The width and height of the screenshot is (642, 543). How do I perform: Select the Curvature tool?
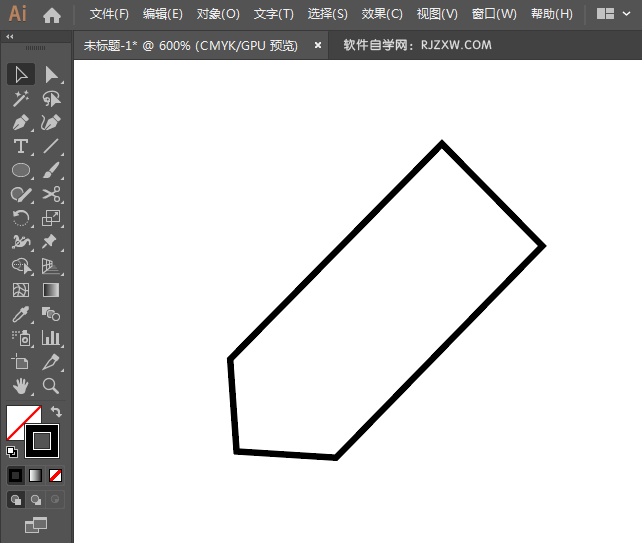point(51,122)
